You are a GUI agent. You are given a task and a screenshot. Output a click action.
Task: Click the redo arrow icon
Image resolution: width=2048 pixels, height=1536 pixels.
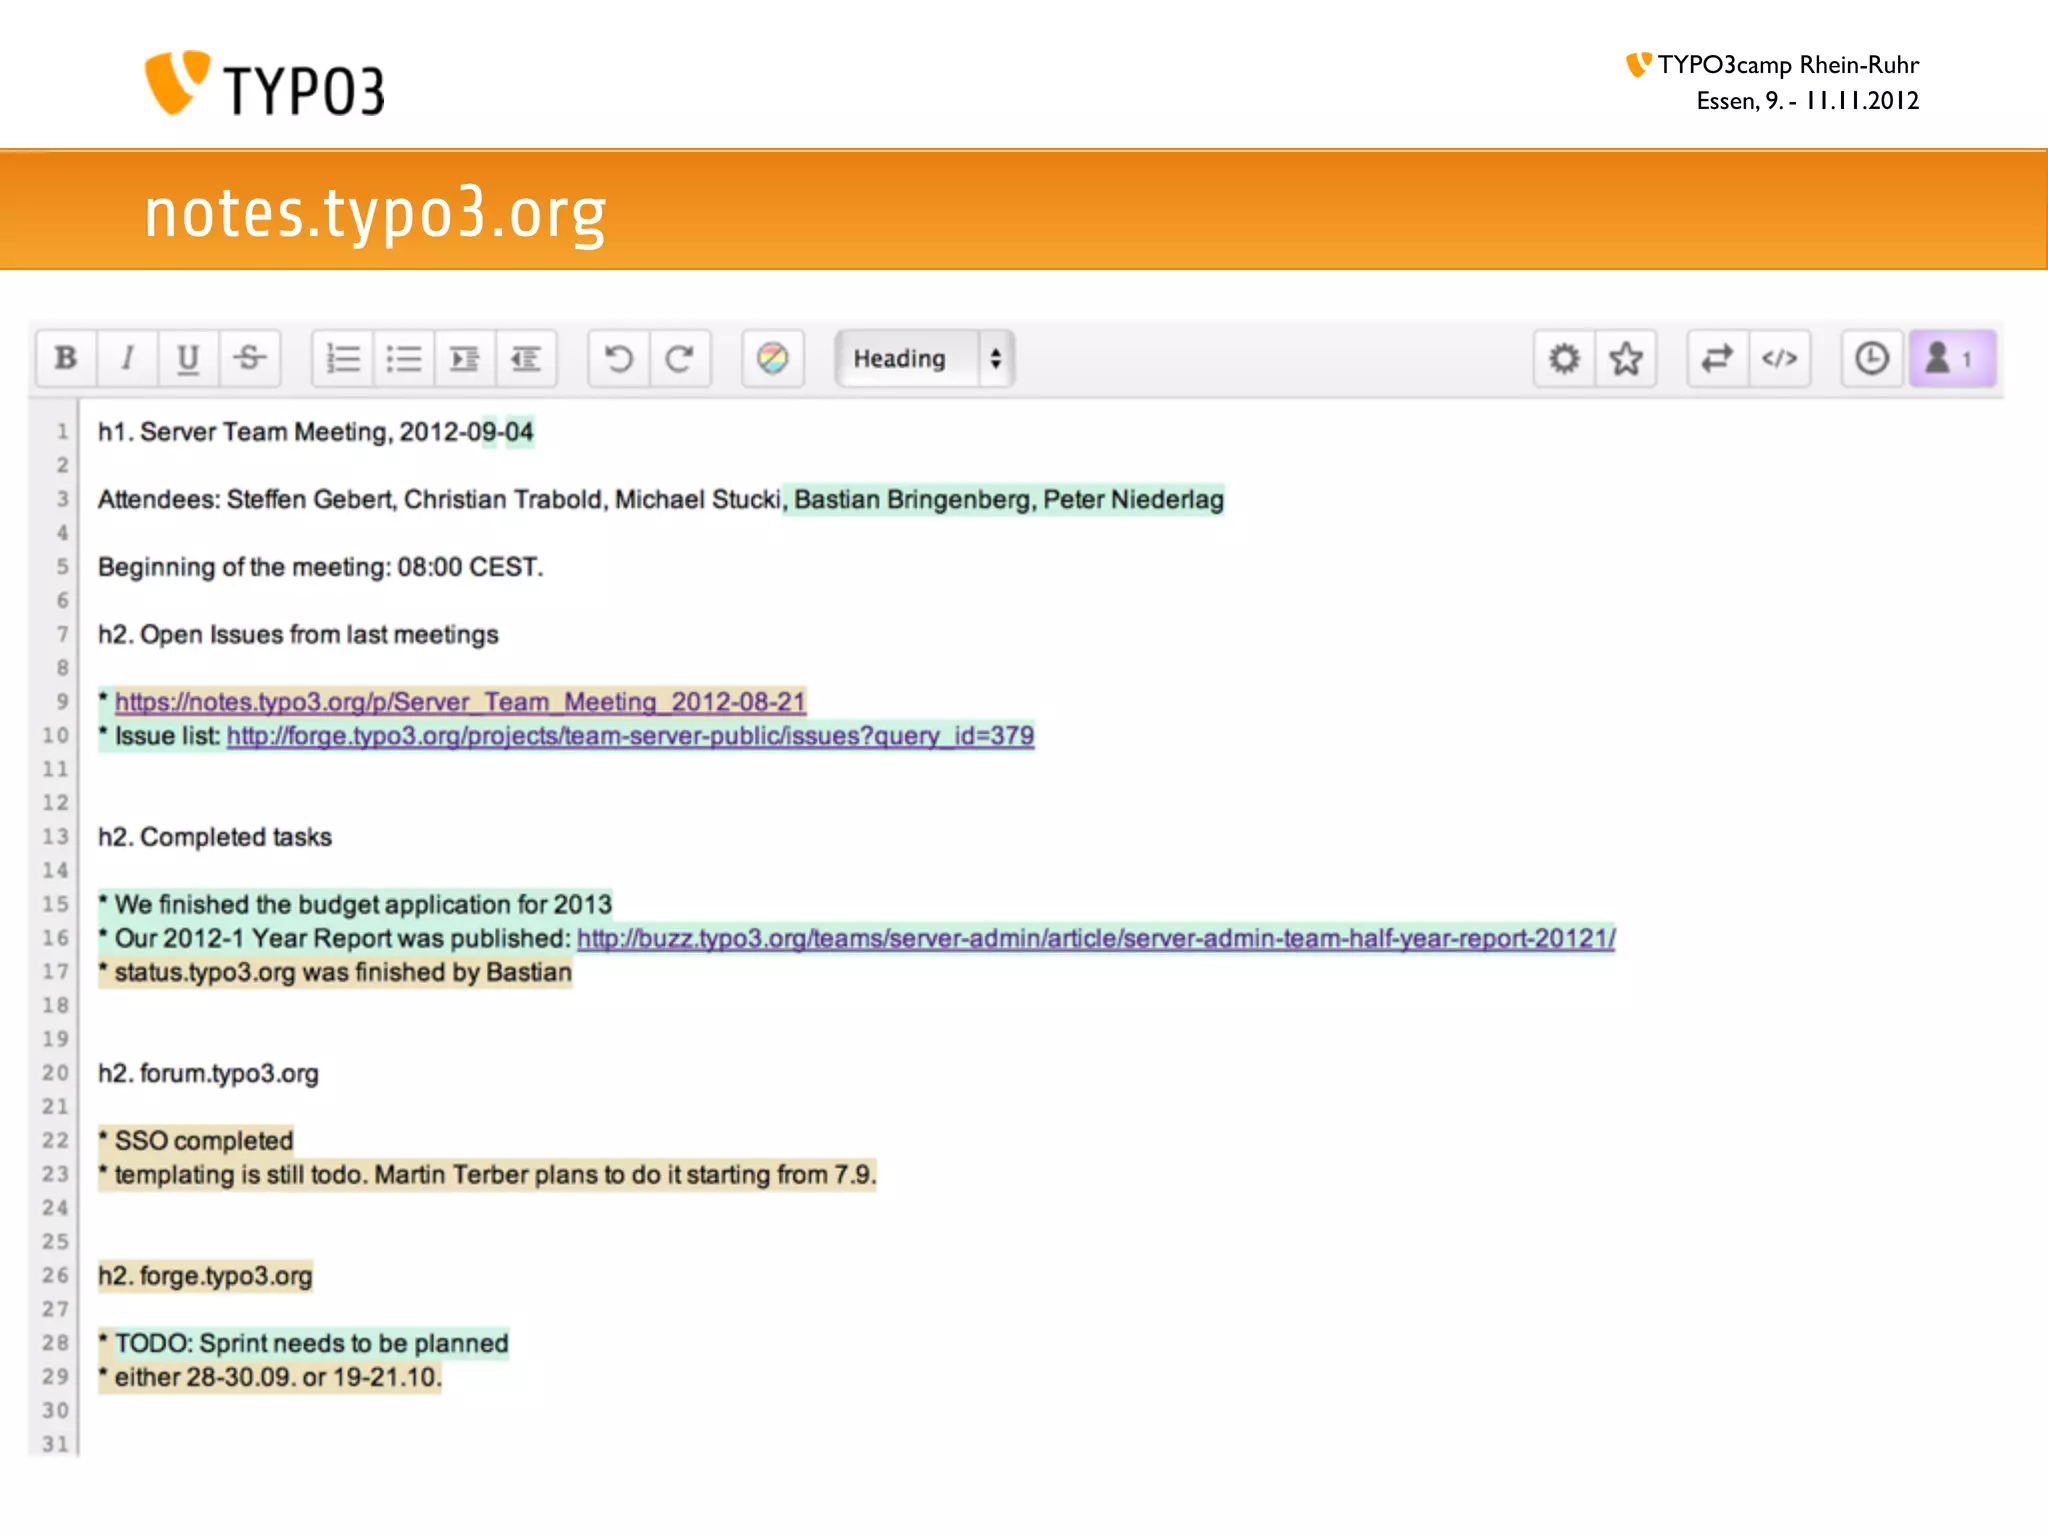point(680,358)
